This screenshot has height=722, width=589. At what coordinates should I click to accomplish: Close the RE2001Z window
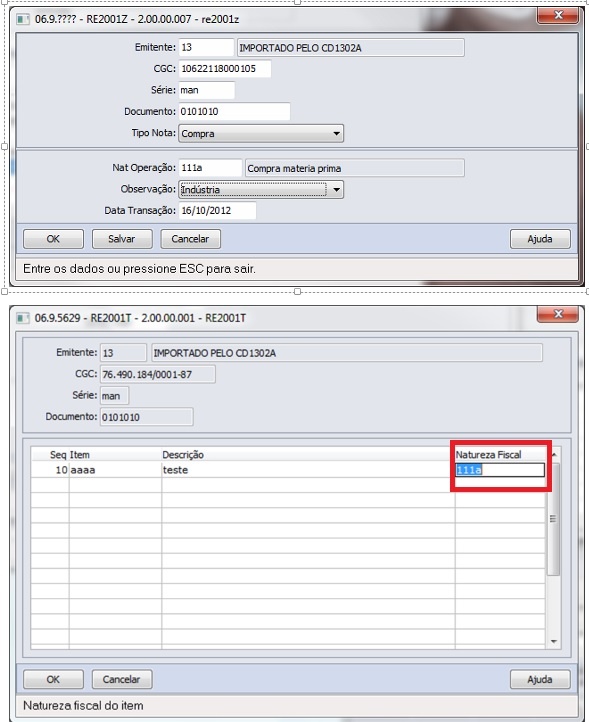pos(558,15)
